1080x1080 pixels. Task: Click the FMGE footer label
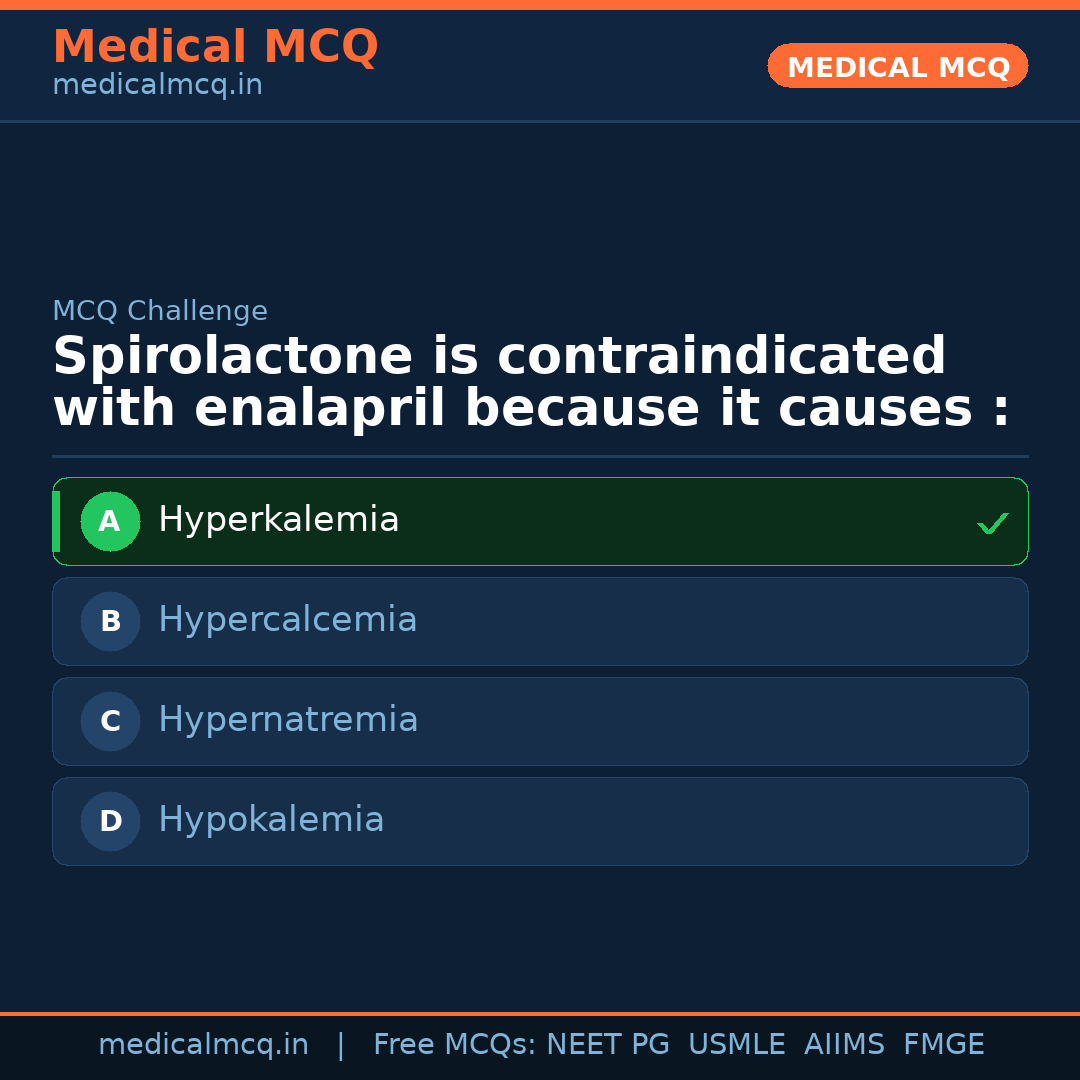(x=944, y=1045)
